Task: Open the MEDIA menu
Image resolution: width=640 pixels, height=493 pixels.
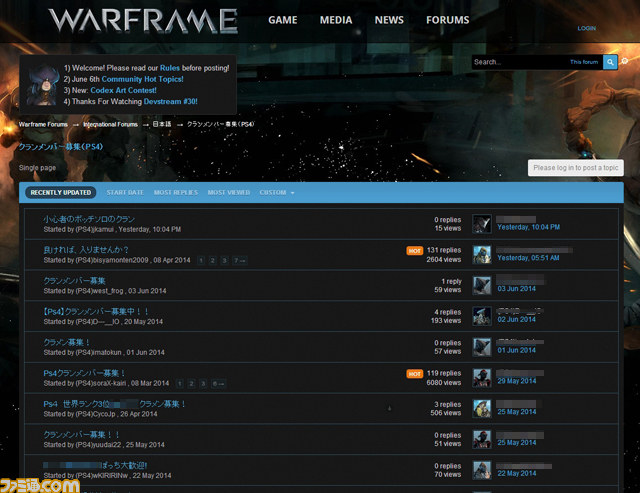Action: point(336,20)
